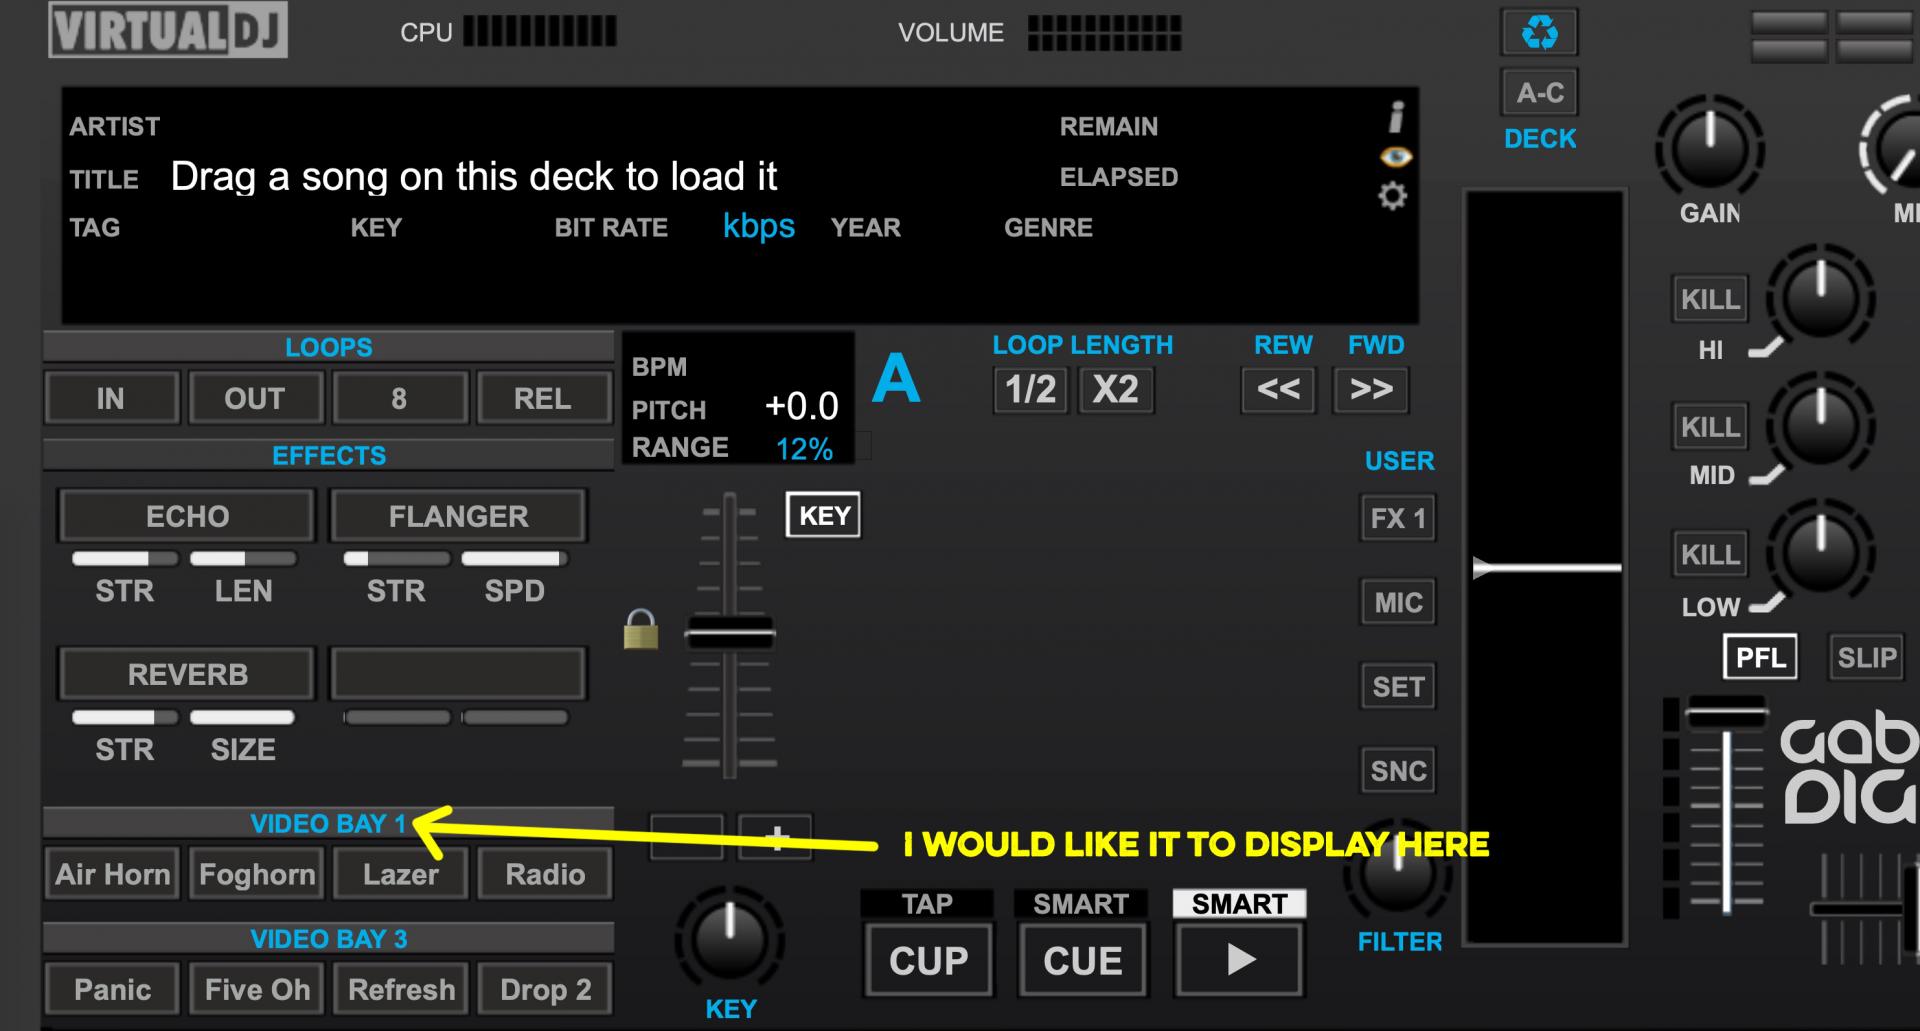Click the blue recycle icon above A-C

1539,33
